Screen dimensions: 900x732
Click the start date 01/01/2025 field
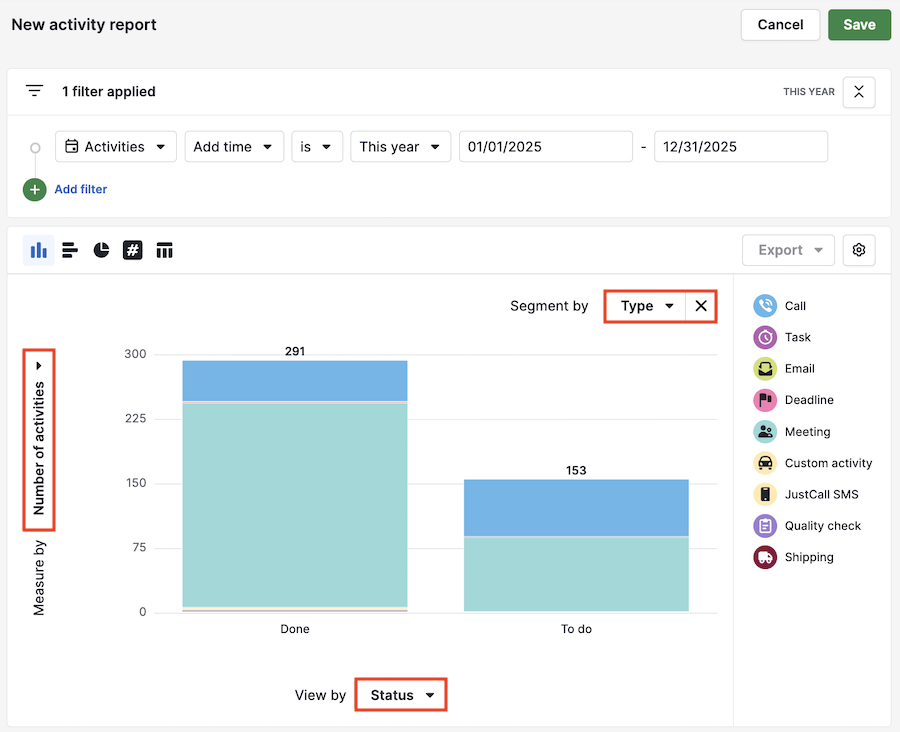[545, 147]
